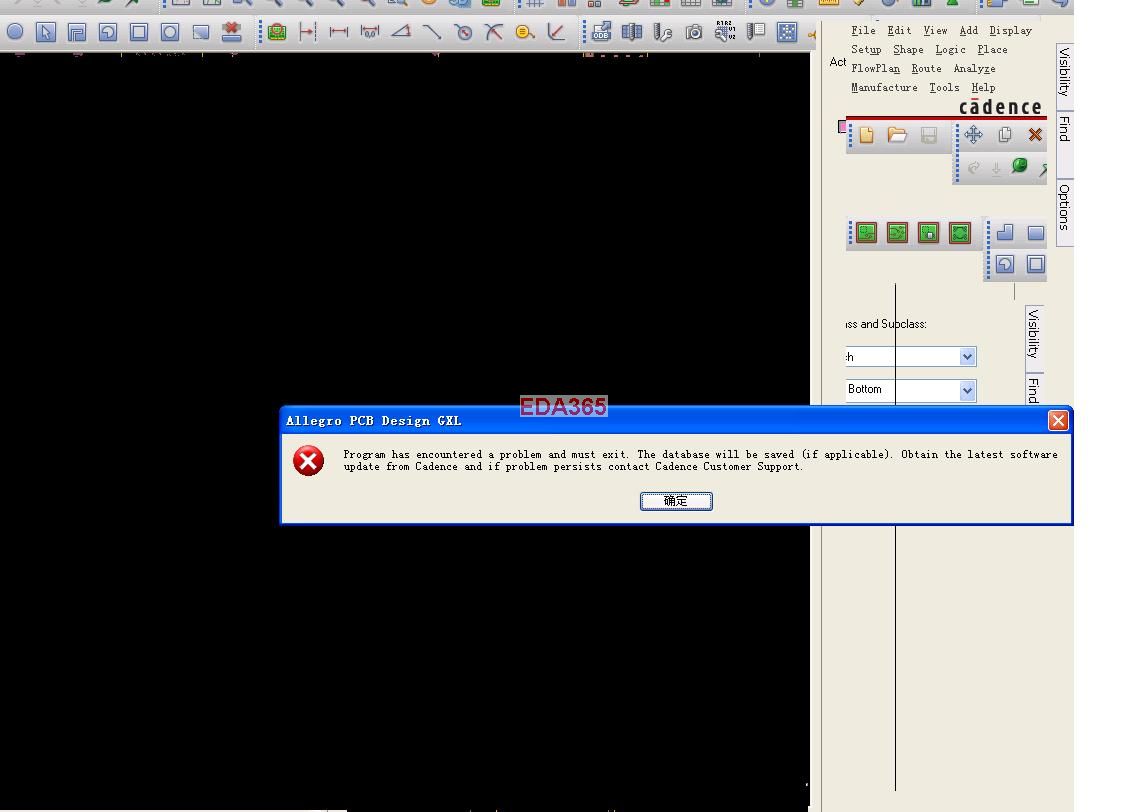
Task: Select the outlined rectangle icon in right panel
Action: click(x=1035, y=264)
